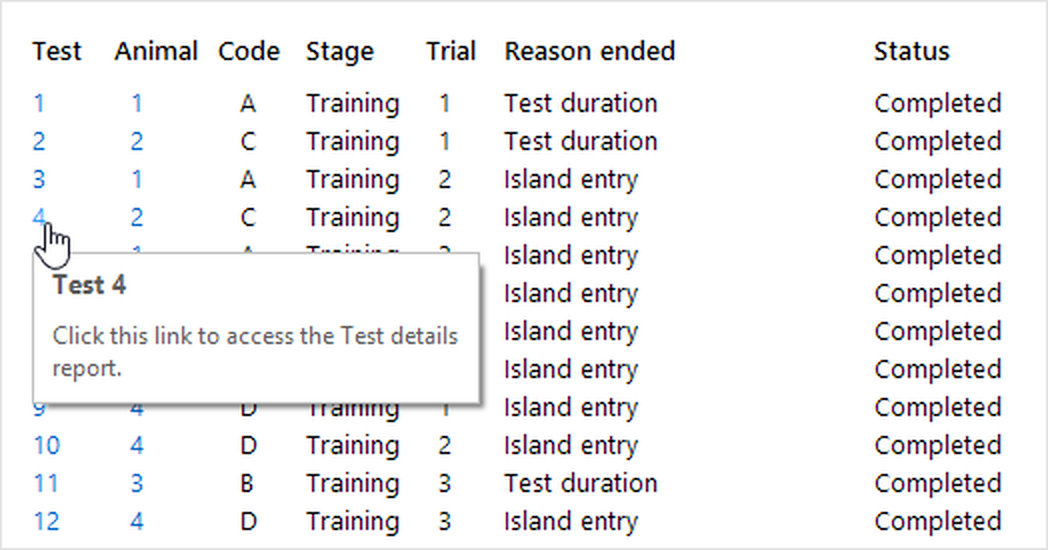This screenshot has width=1048, height=550.
Task: Click the Reason ended column header
Action: [x=589, y=51]
